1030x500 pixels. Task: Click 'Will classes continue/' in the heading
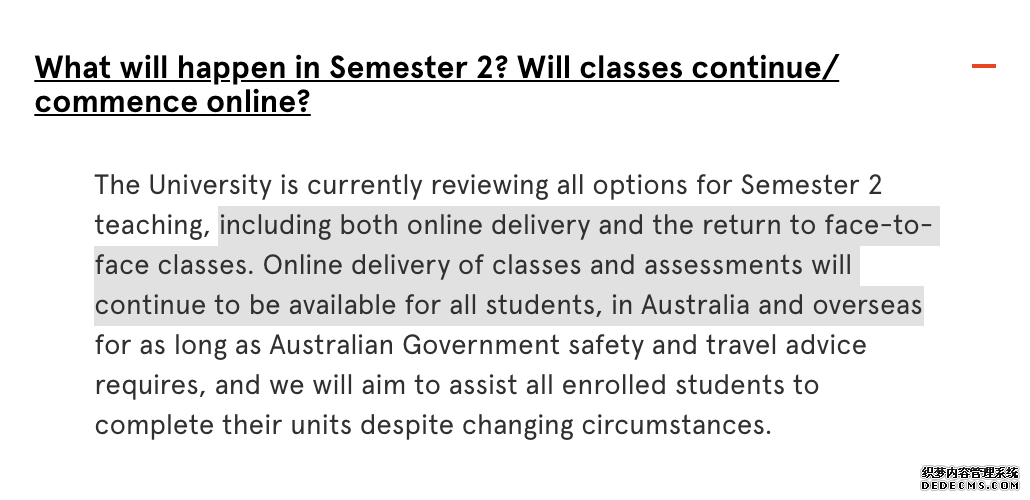pyautogui.click(x=679, y=68)
